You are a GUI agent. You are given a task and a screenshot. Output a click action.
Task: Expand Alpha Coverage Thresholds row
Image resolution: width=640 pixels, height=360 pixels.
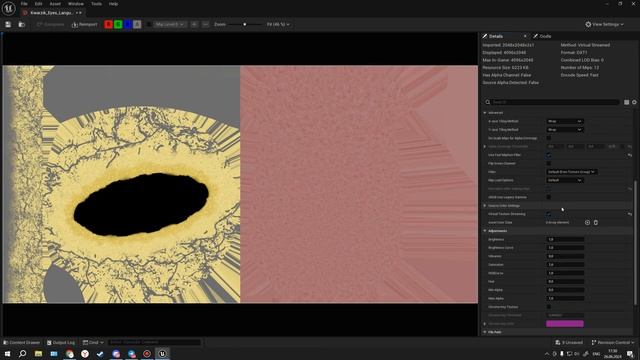485,147
